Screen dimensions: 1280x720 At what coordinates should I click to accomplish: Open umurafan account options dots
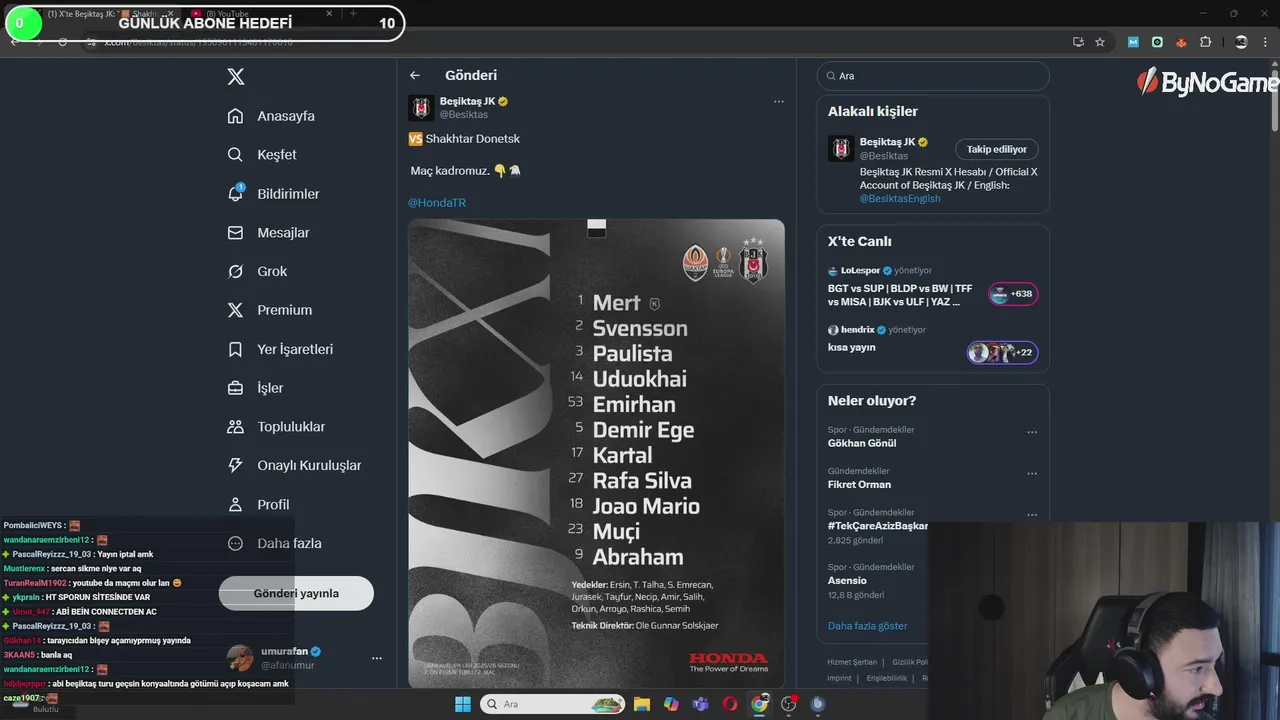coord(377,658)
